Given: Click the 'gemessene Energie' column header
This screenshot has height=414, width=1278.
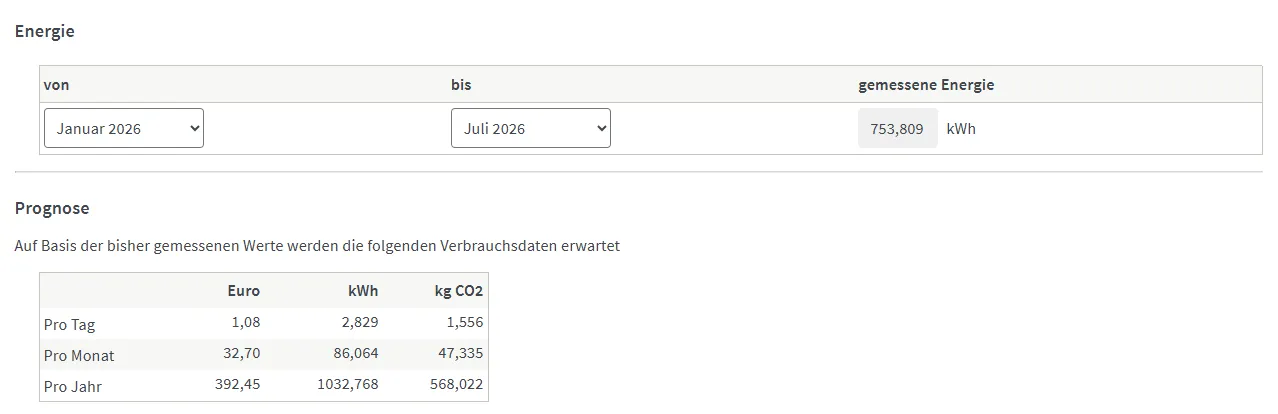Looking at the screenshot, I should (x=926, y=85).
